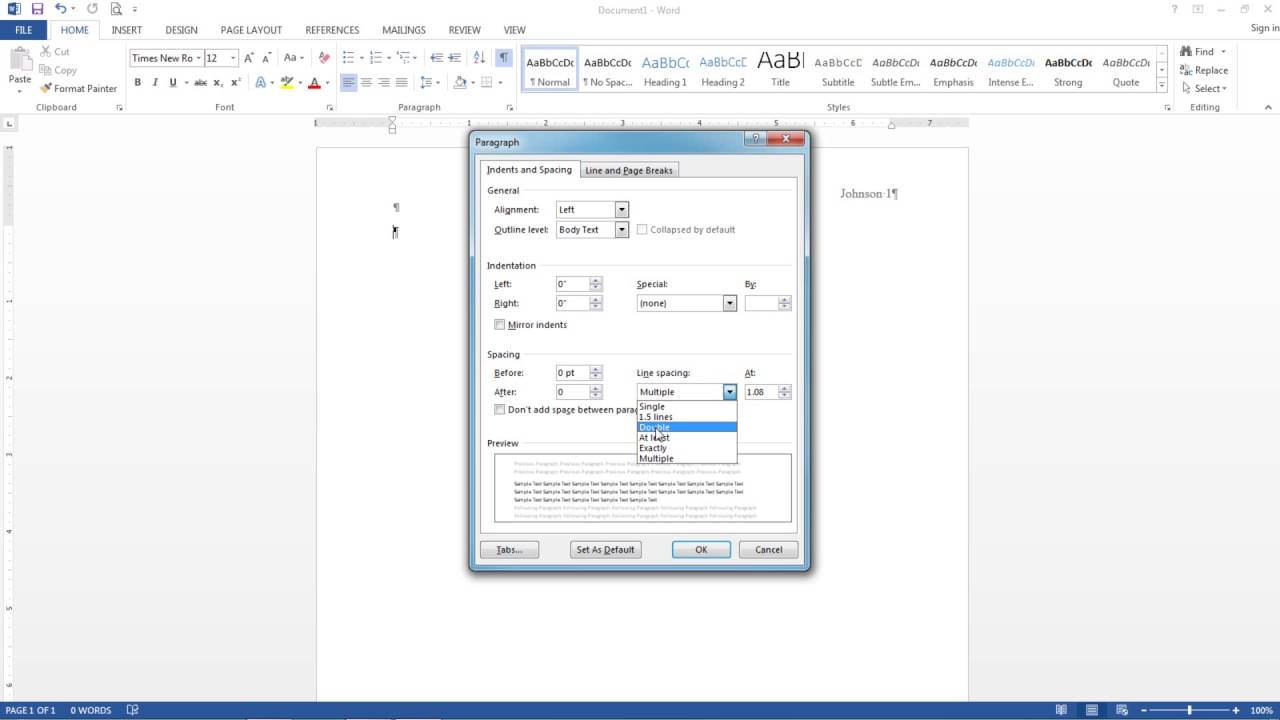This screenshot has height=720, width=1280.
Task: Open the font name dropdown
Action: 199,58
